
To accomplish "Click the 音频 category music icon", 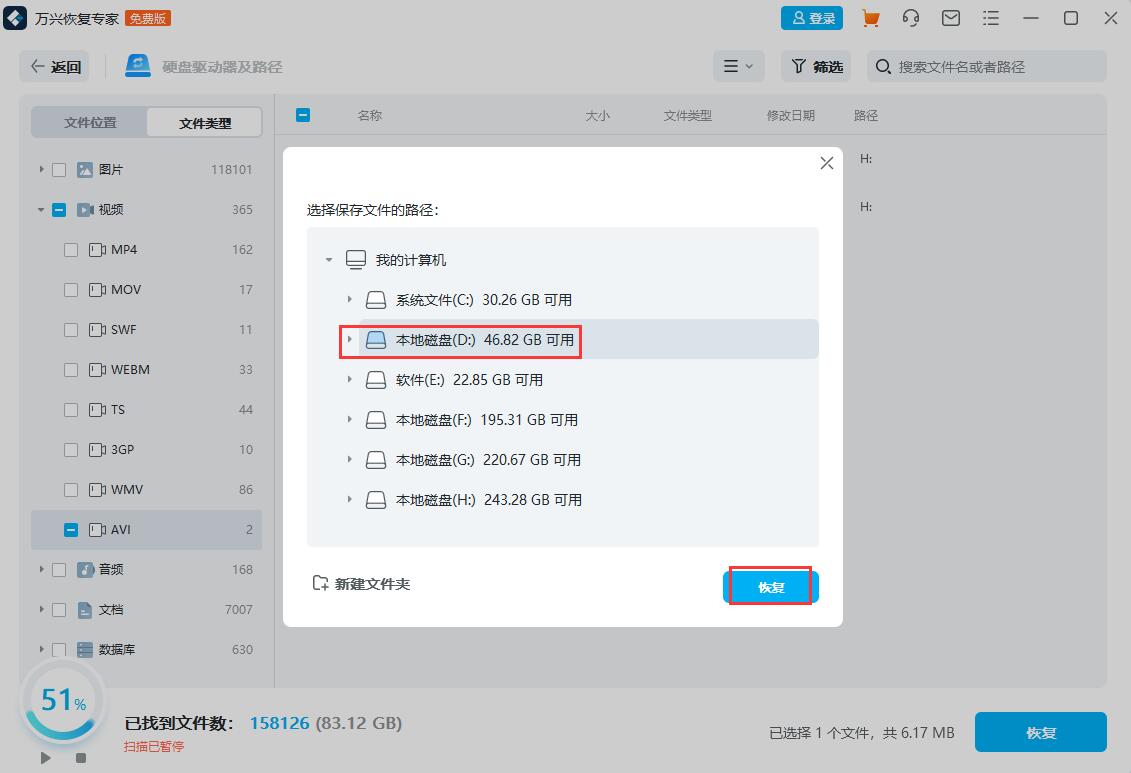I will click(85, 570).
